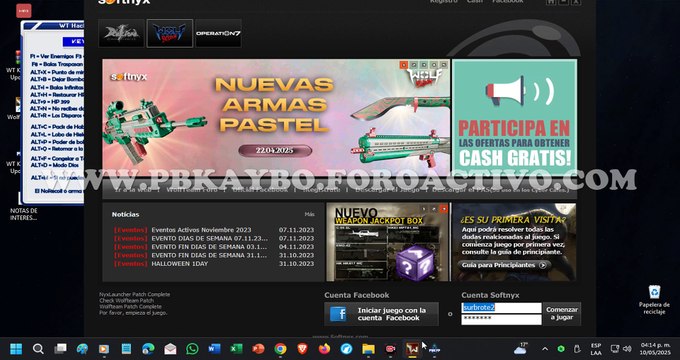Open the Weapon Jackpot Box promo image
The image size is (680, 360).
coord(387,242)
